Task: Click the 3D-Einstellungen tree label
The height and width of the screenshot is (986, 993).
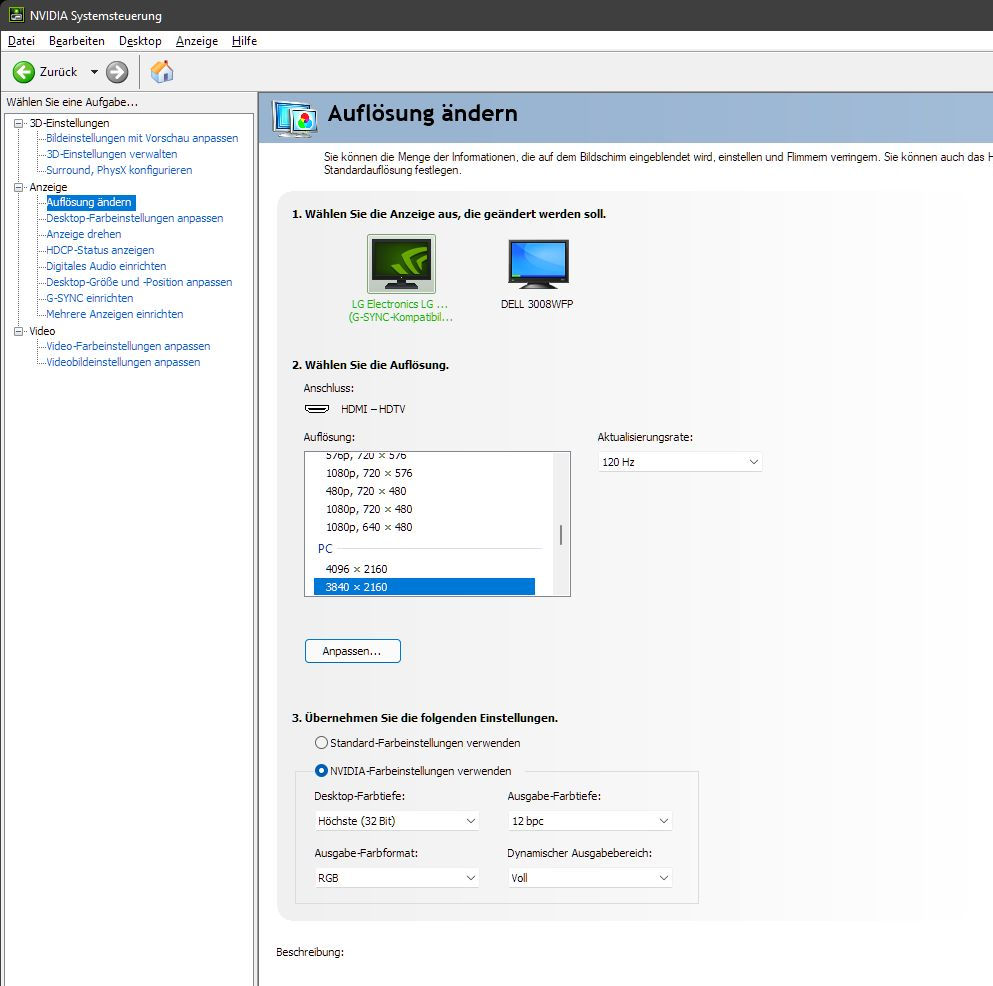Action: [70, 123]
